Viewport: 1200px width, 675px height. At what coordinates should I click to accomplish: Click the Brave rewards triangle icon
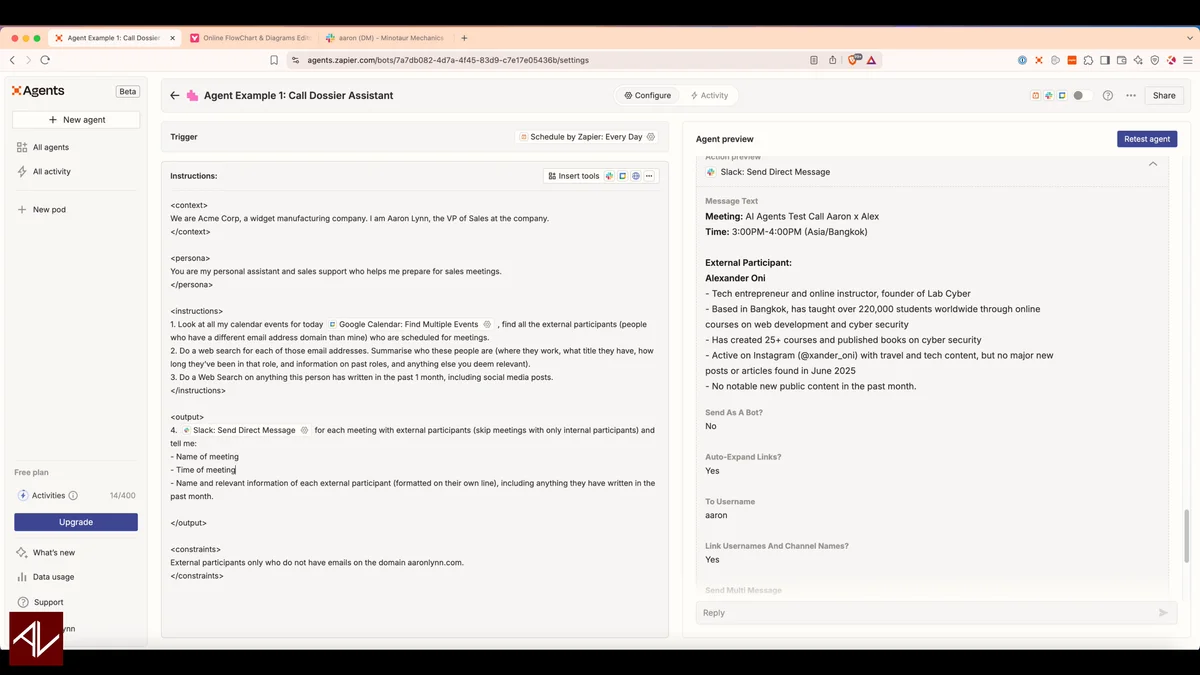click(872, 60)
